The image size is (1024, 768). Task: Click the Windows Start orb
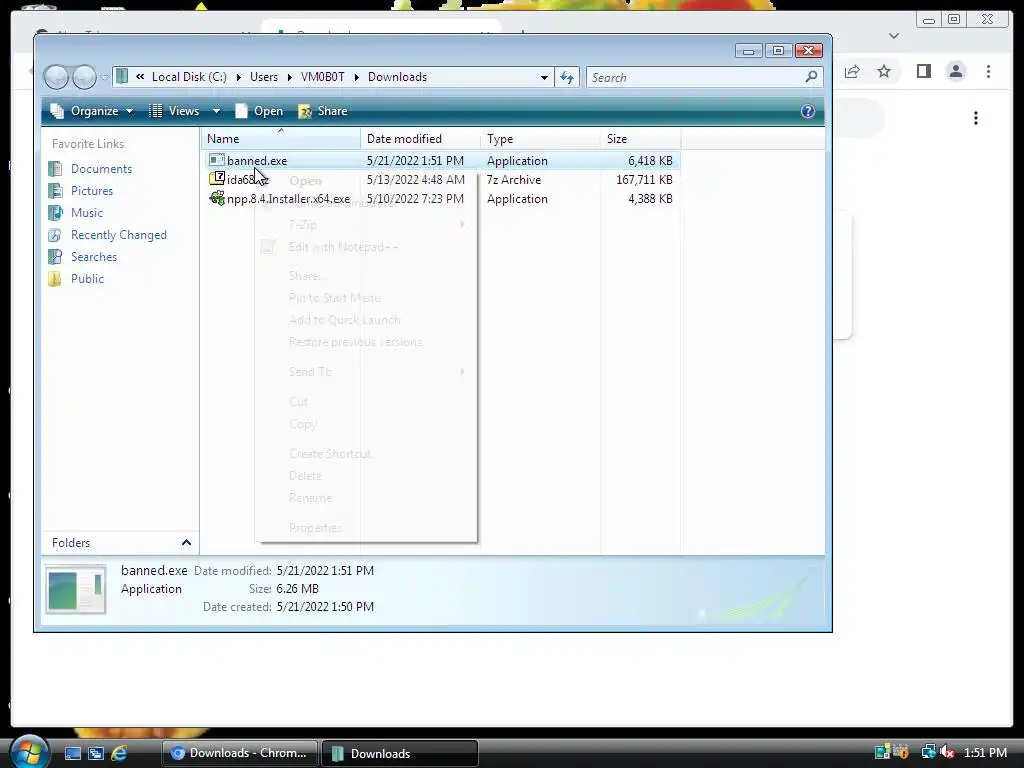click(x=30, y=752)
